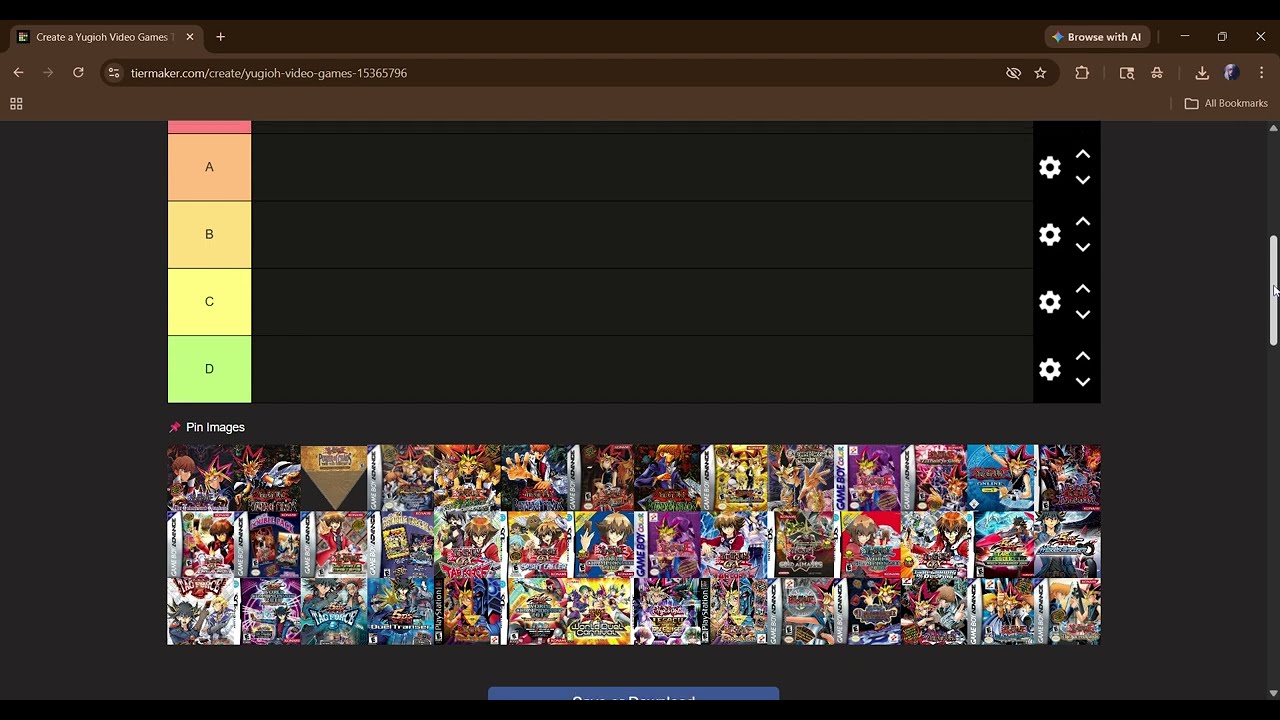Move tier A row down
1280x720 pixels.
pos(1083,180)
